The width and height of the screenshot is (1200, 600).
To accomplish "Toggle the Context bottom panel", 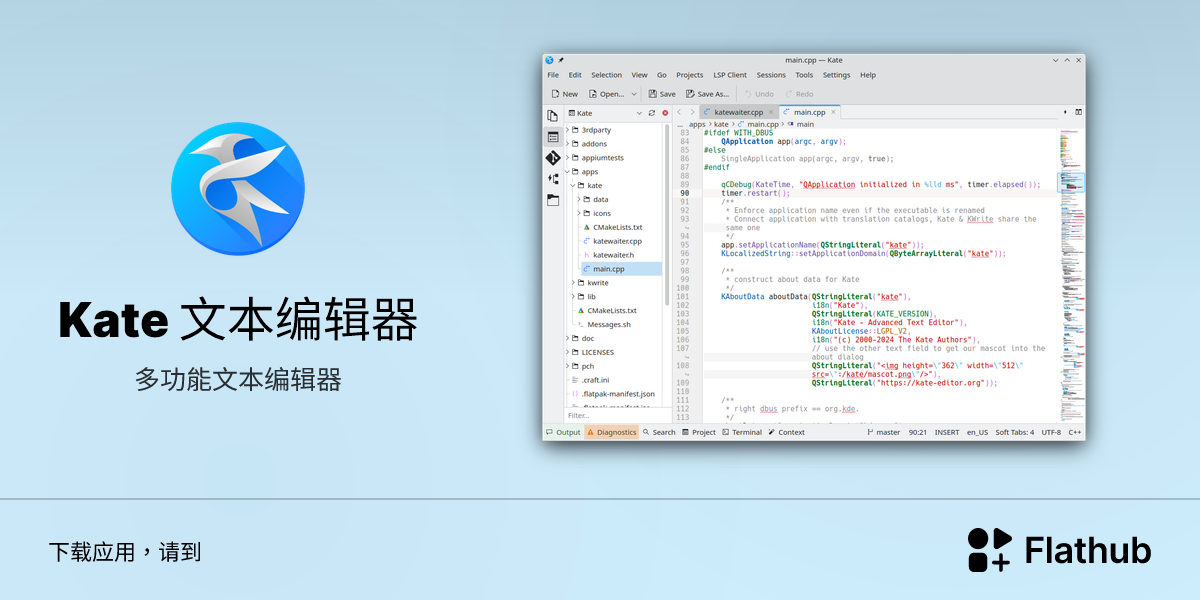I will point(786,432).
